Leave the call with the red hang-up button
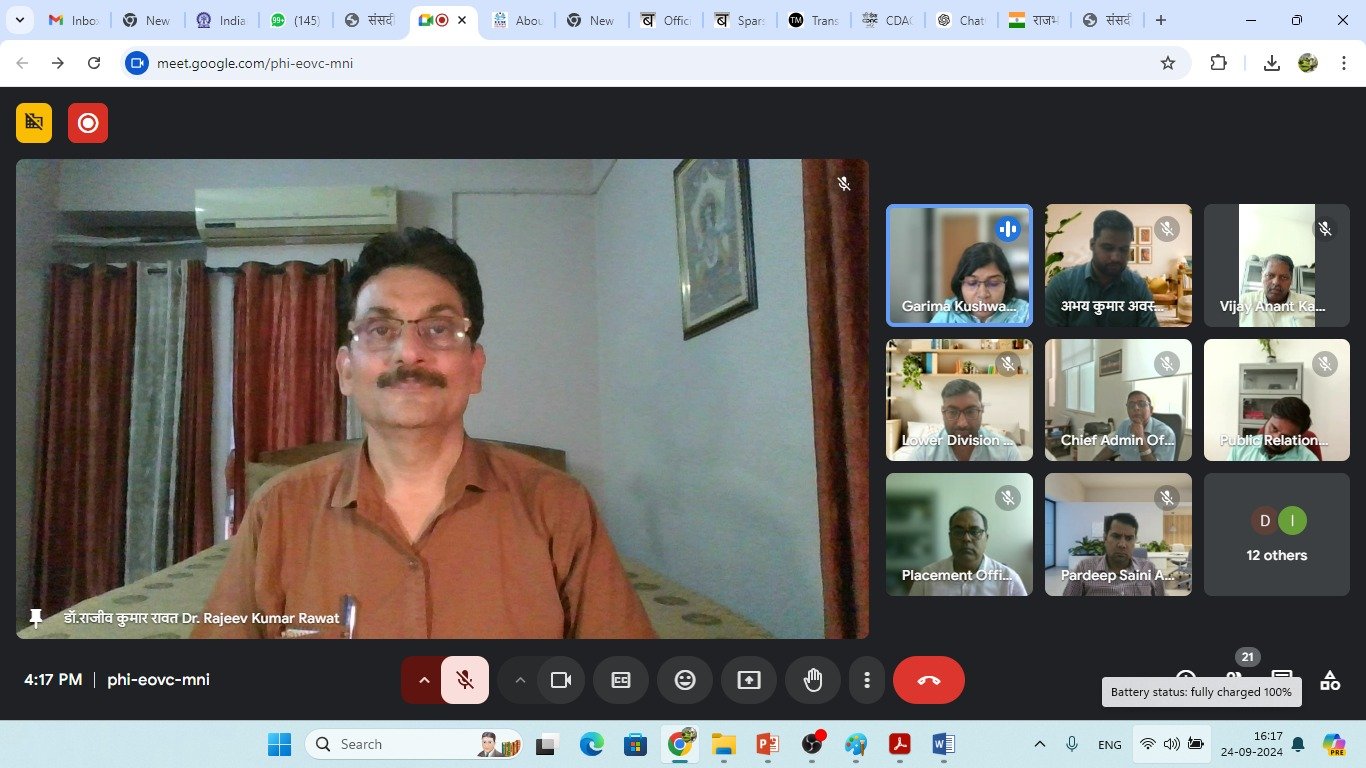The height and width of the screenshot is (768, 1366). (x=928, y=680)
